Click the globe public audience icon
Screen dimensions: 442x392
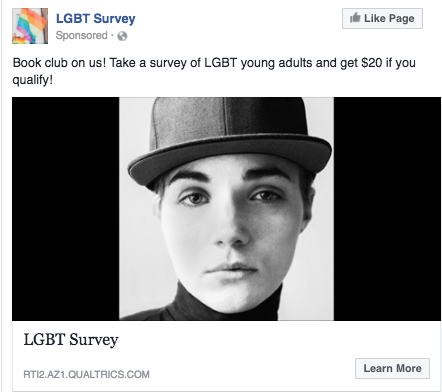coord(122,36)
